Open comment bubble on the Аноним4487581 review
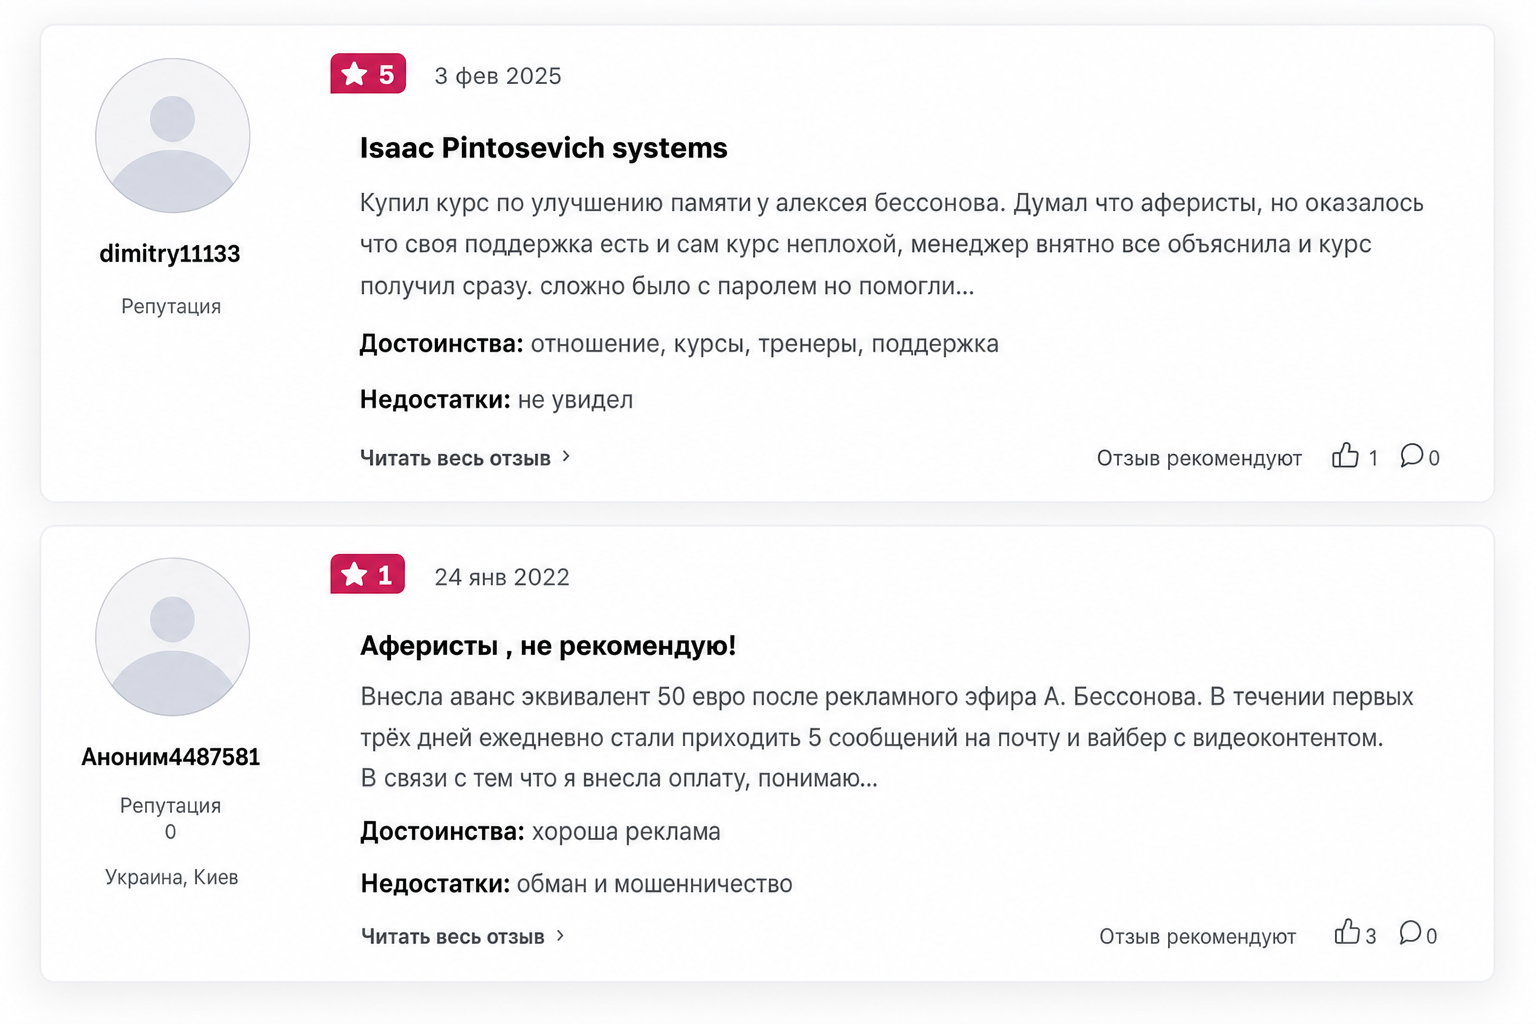This screenshot has width=1536, height=1024. tap(1410, 933)
